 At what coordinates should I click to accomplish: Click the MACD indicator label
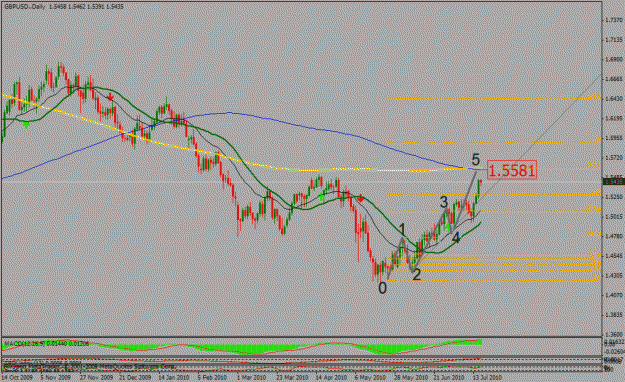point(46,343)
